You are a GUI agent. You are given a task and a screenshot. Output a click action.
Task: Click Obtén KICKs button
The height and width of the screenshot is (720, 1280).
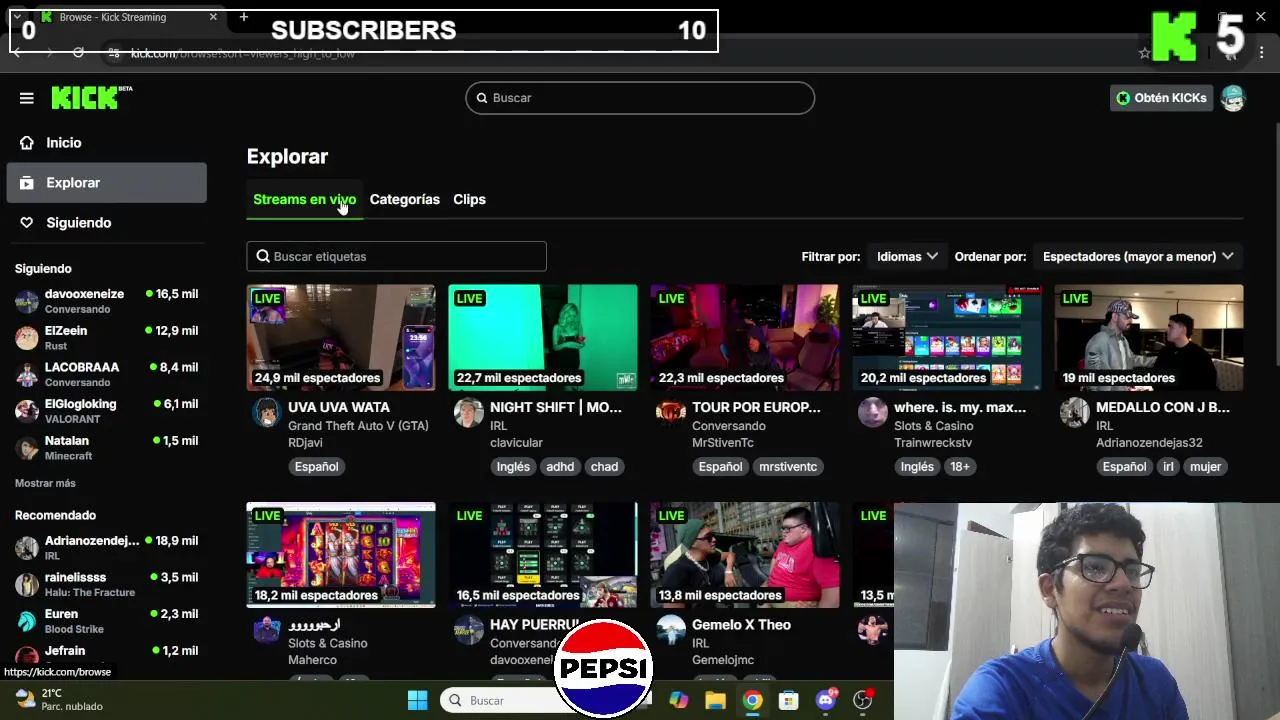1161,98
